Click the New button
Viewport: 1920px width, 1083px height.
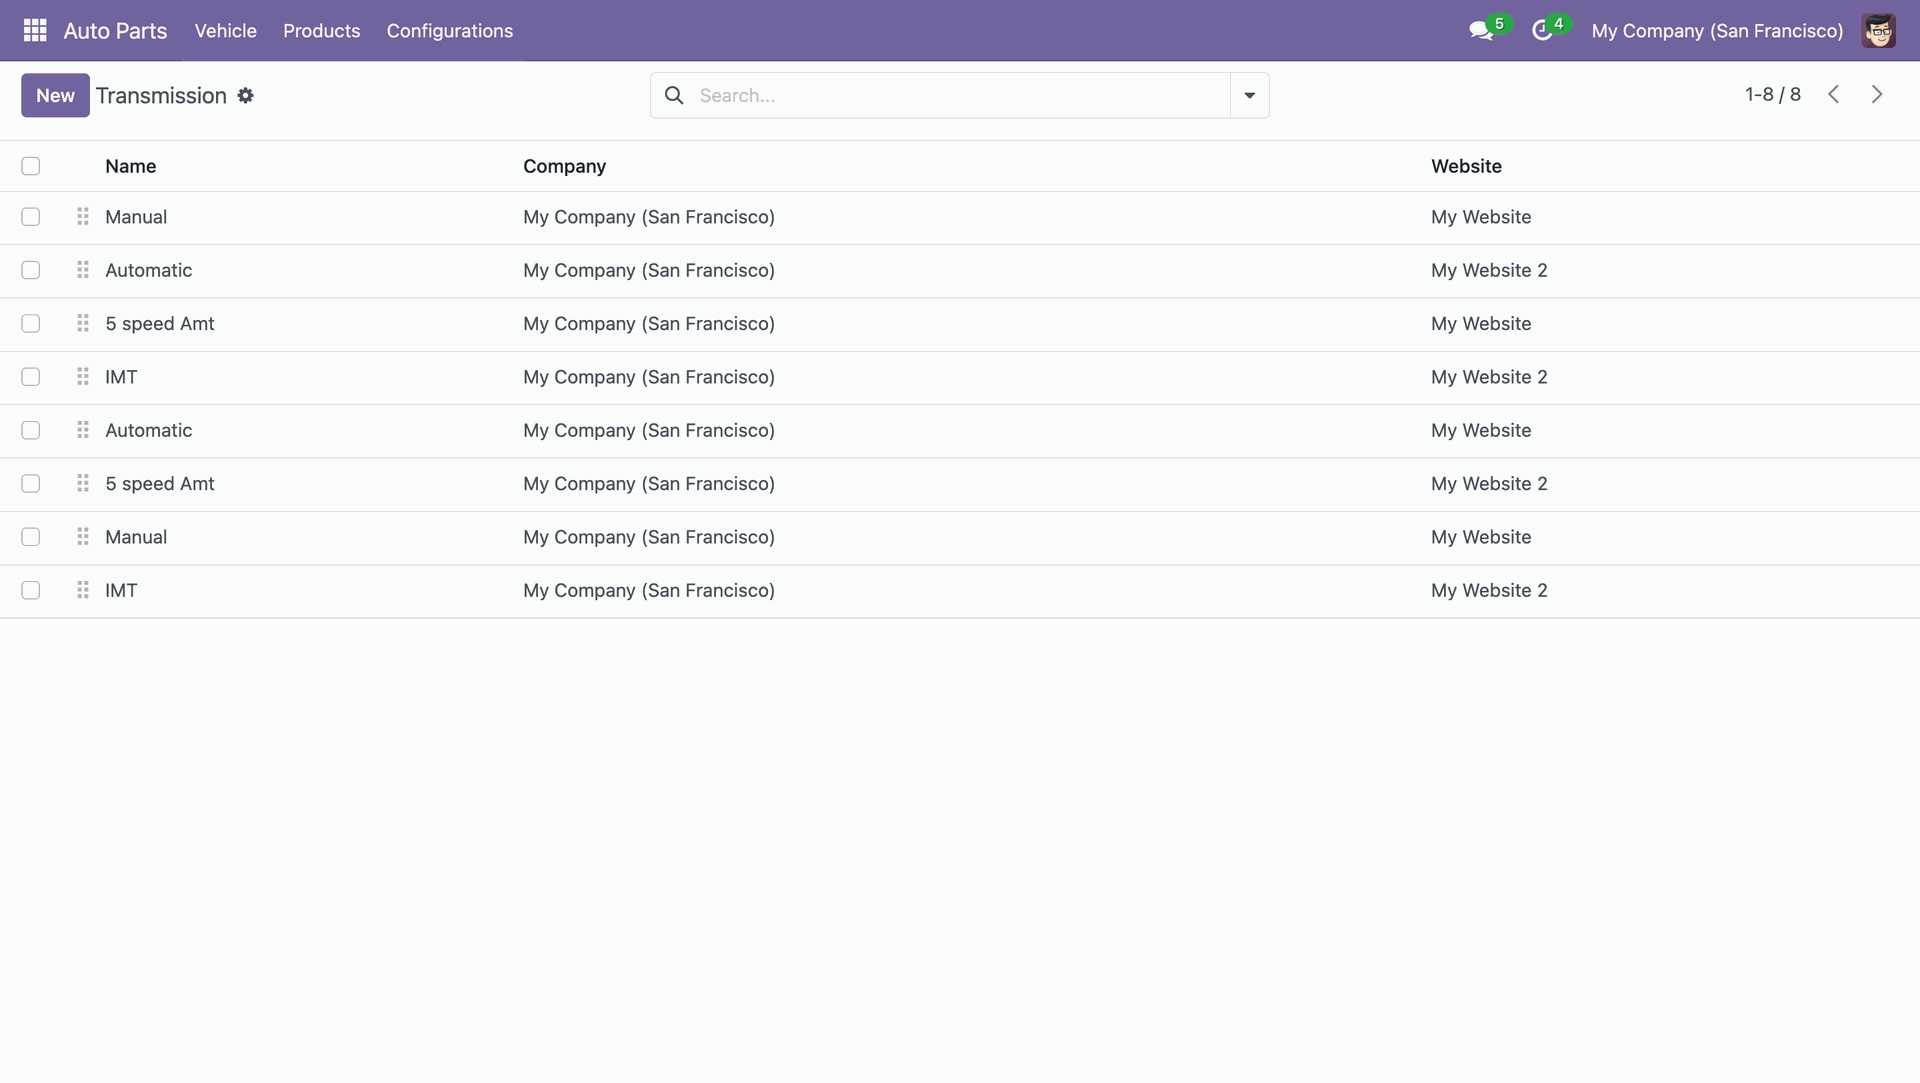(x=55, y=96)
